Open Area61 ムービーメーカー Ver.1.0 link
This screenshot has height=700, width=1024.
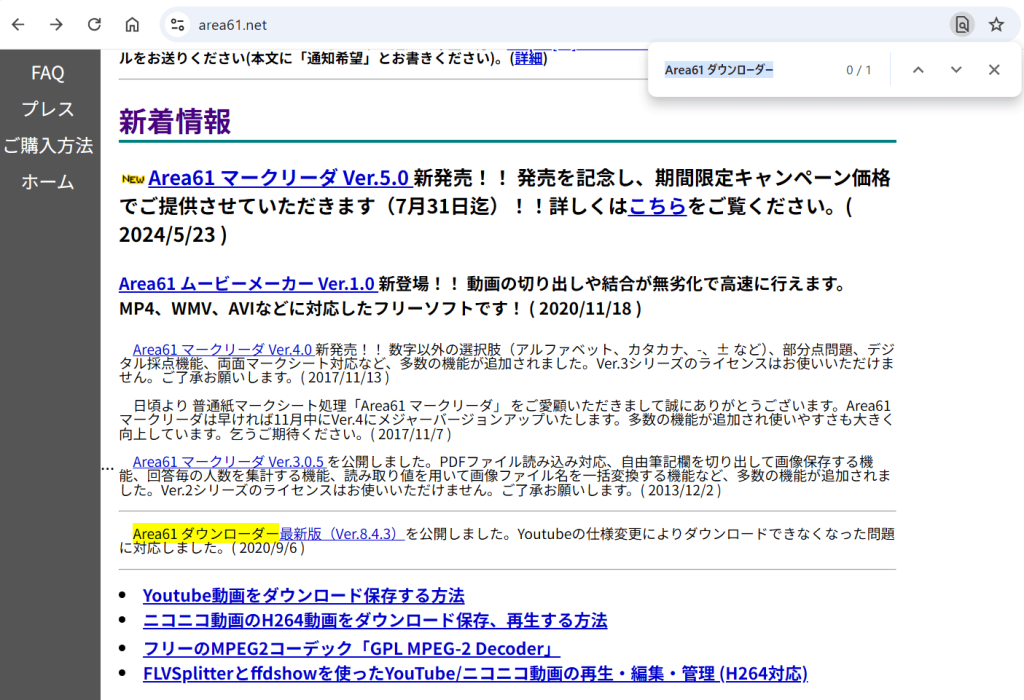(x=246, y=283)
